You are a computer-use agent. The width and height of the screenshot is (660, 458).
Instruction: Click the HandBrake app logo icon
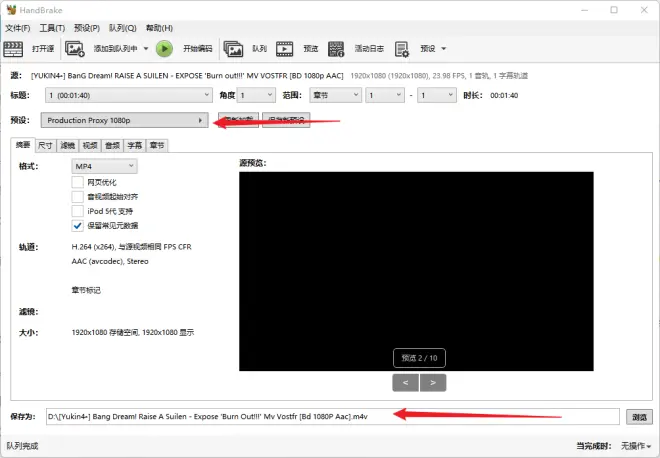11,10
